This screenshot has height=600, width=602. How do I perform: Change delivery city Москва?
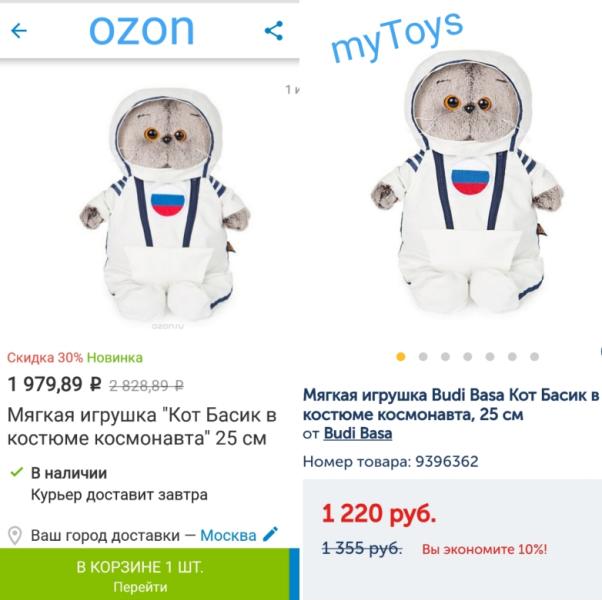(x=228, y=536)
